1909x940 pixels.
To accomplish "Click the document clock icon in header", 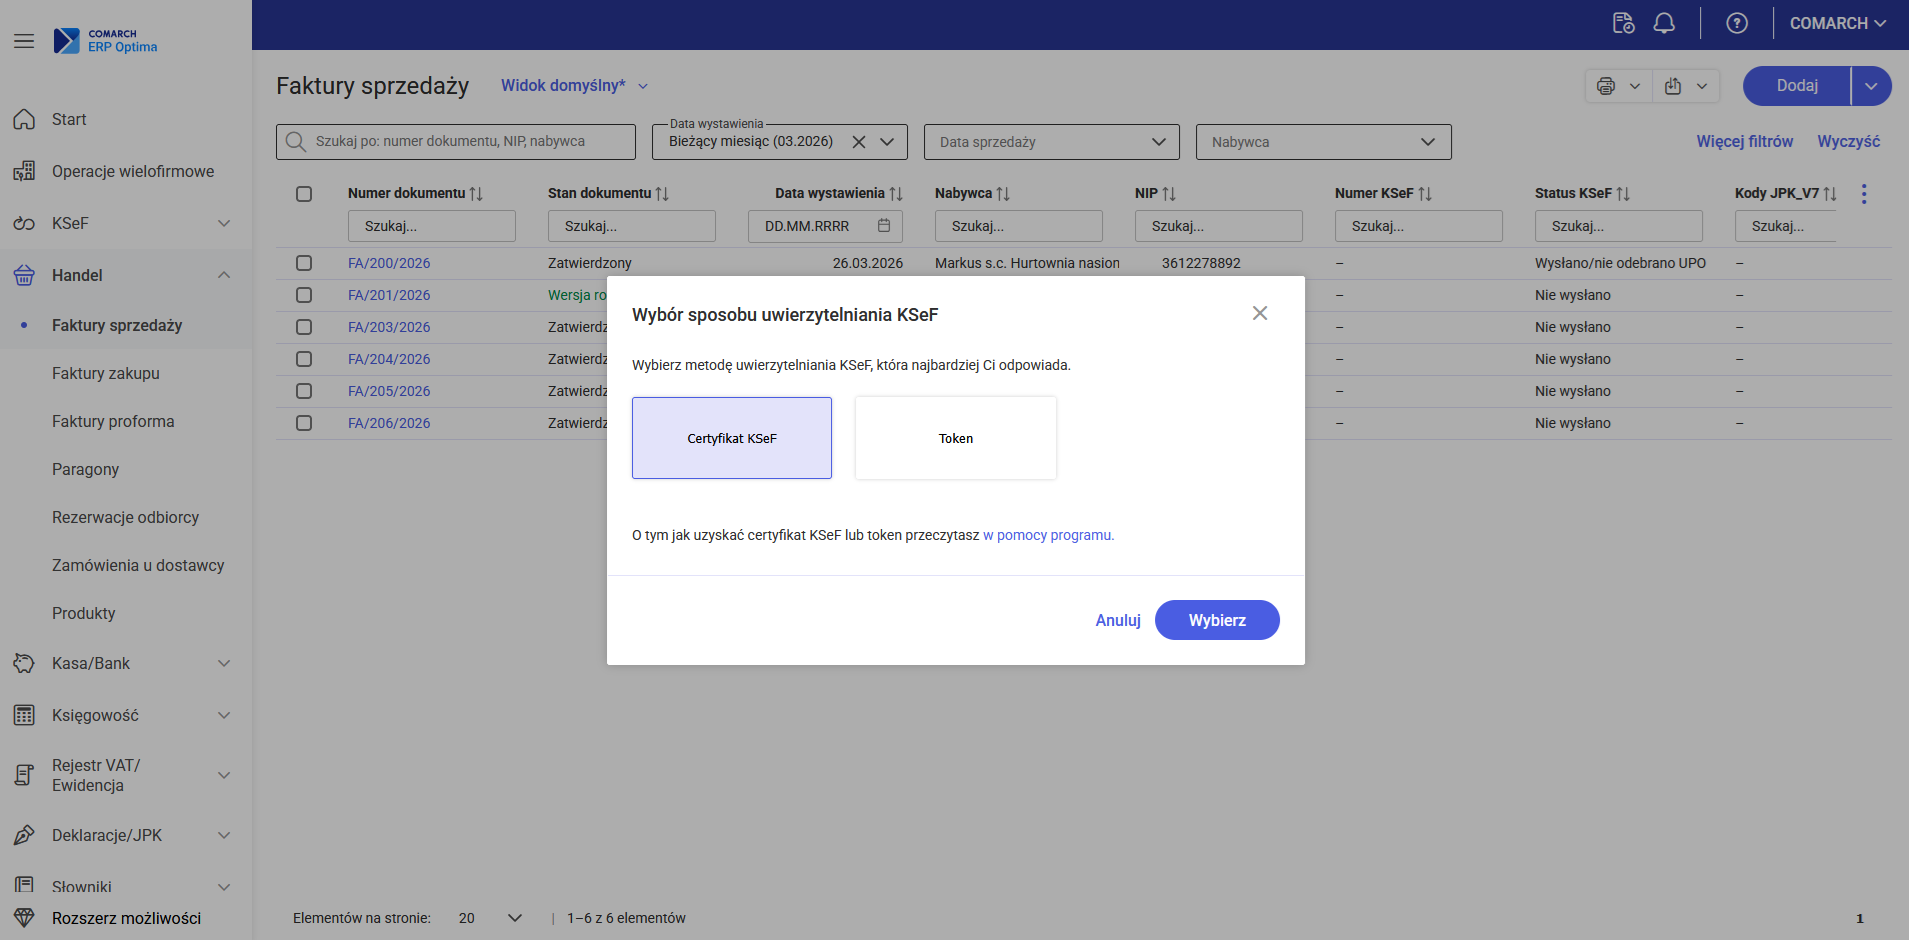I will (1623, 23).
